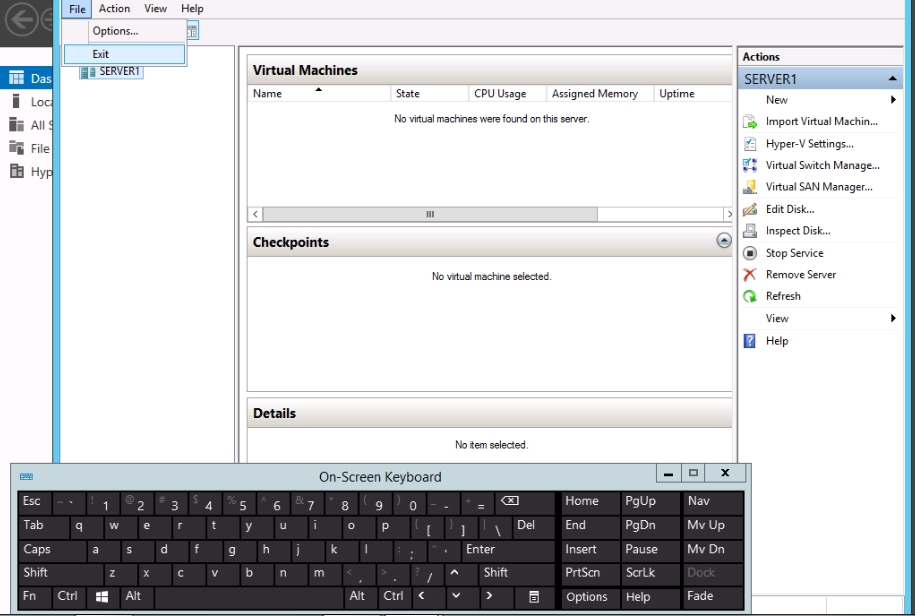Click the Import Virtual Machine icon
The image size is (915, 616).
click(749, 122)
